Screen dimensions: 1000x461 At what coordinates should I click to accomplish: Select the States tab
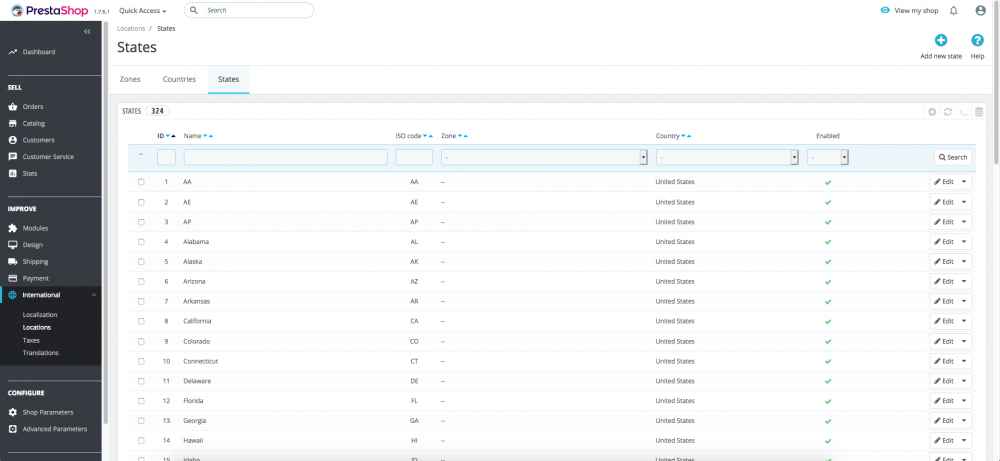point(228,79)
